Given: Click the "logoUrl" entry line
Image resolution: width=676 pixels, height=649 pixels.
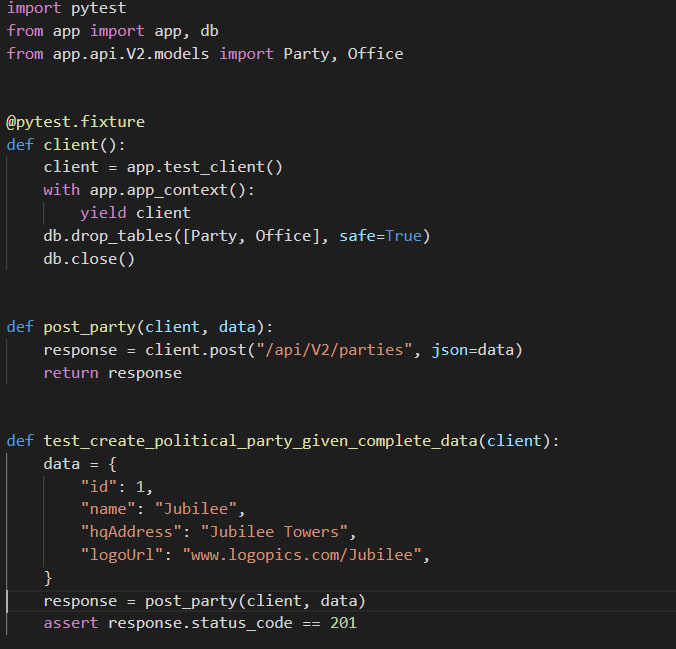Looking at the screenshot, I should pyautogui.click(x=255, y=555).
